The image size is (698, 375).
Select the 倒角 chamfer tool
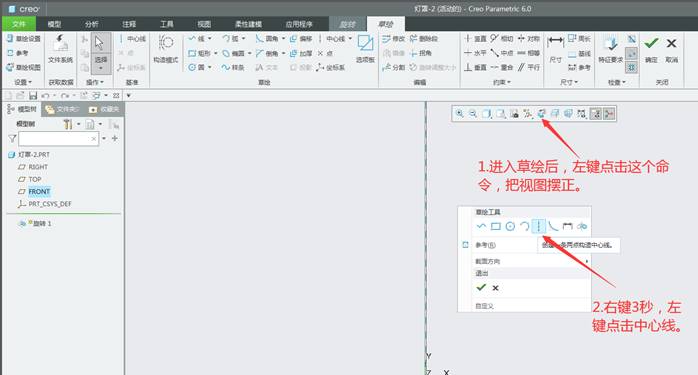click(x=267, y=53)
